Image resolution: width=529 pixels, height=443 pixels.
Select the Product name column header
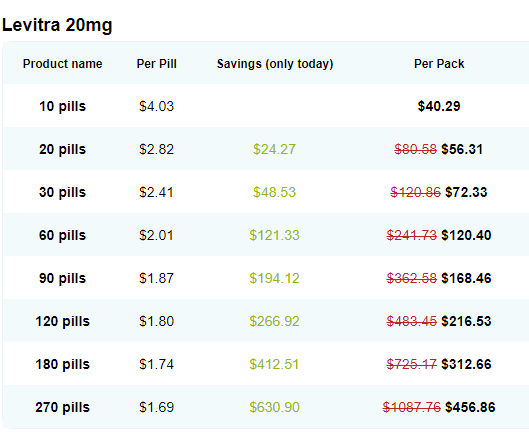(x=62, y=64)
